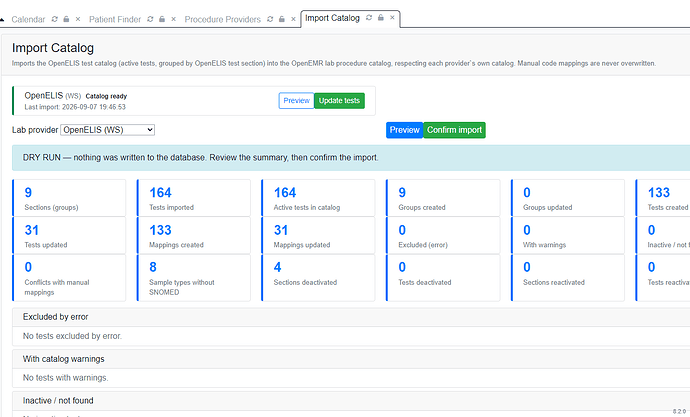Viewport: 690px width, 417px height.
Task: Close the Calendar tab
Action: [78, 19]
